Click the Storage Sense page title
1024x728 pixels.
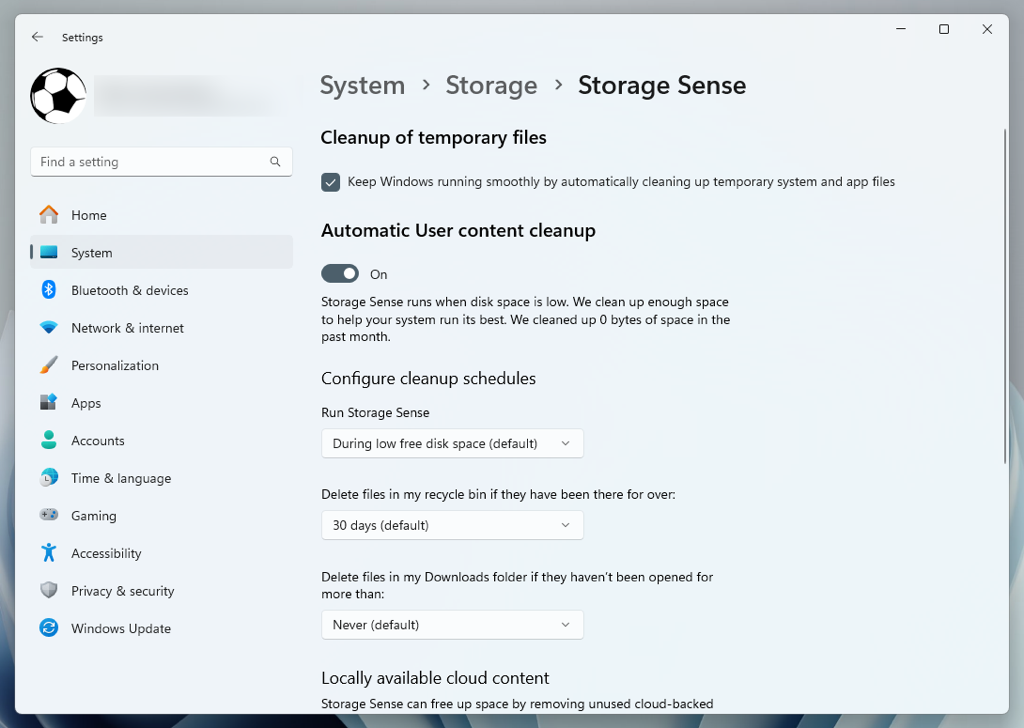(x=662, y=86)
